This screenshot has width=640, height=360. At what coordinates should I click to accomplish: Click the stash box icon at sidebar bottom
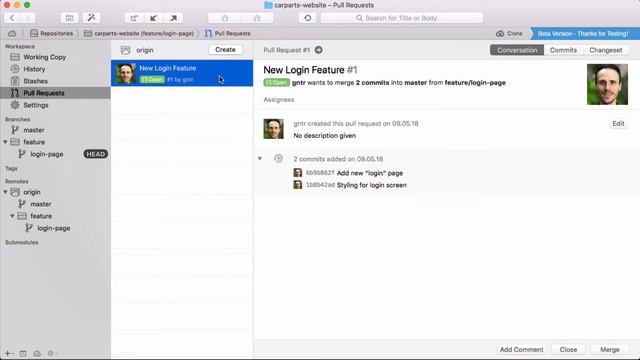pos(23,353)
